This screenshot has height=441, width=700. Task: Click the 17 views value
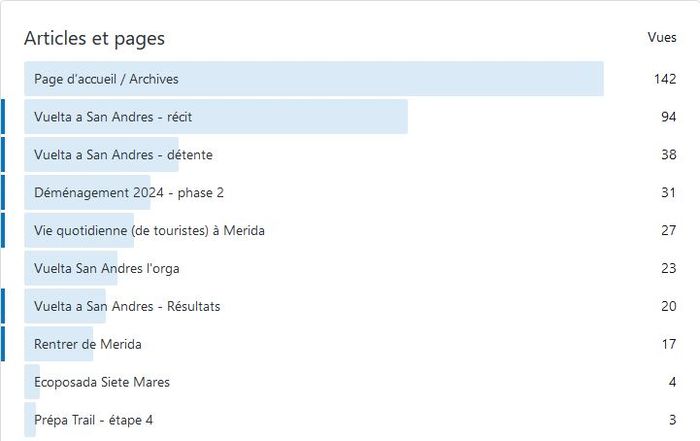pos(668,345)
